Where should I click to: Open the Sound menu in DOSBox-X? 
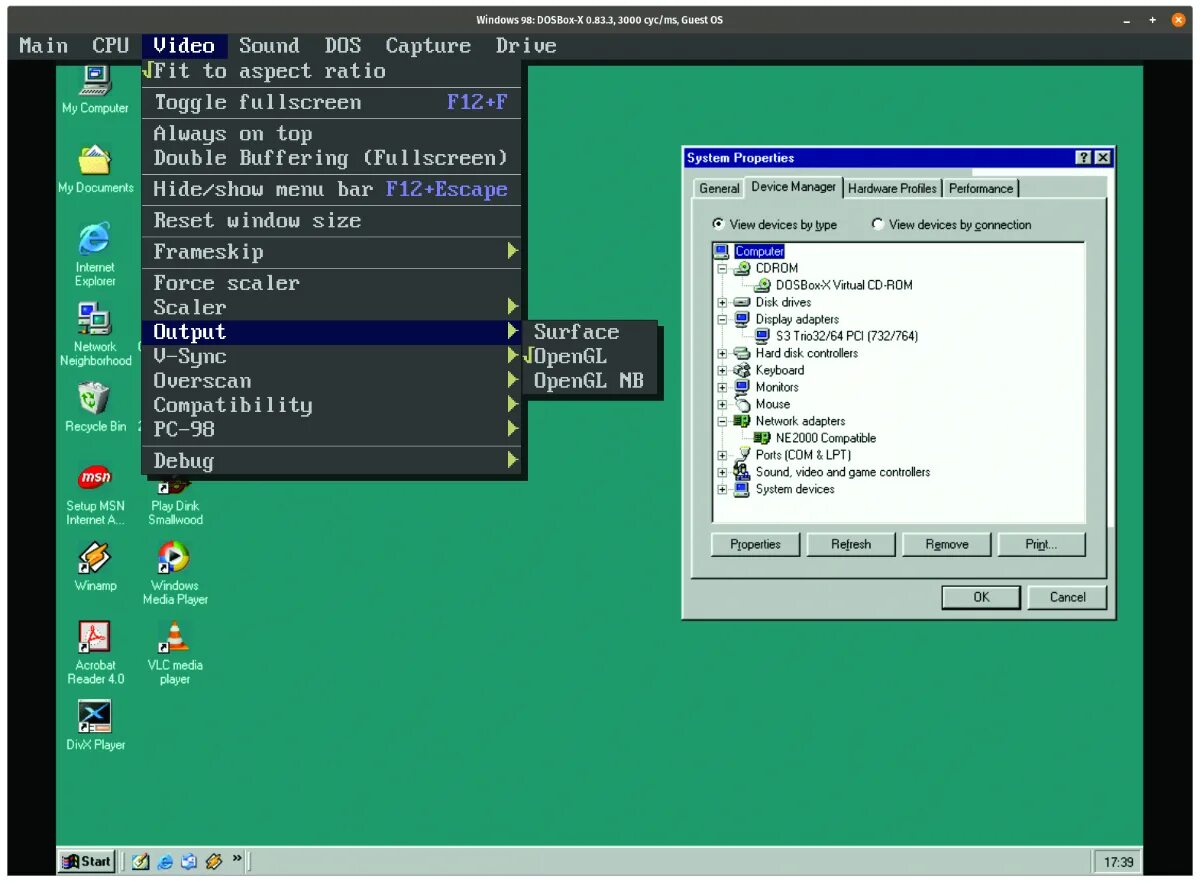click(x=269, y=46)
